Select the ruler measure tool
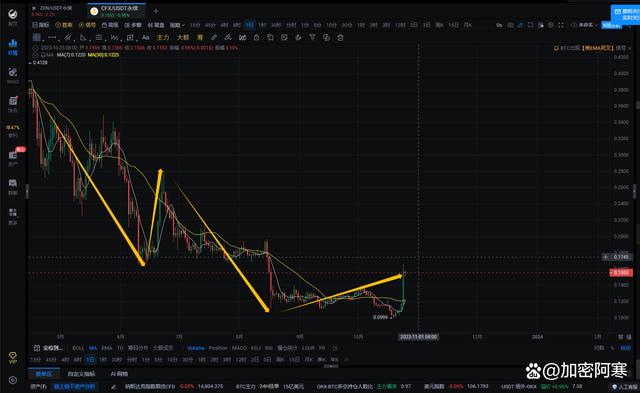640x393 pixels. (x=214, y=38)
